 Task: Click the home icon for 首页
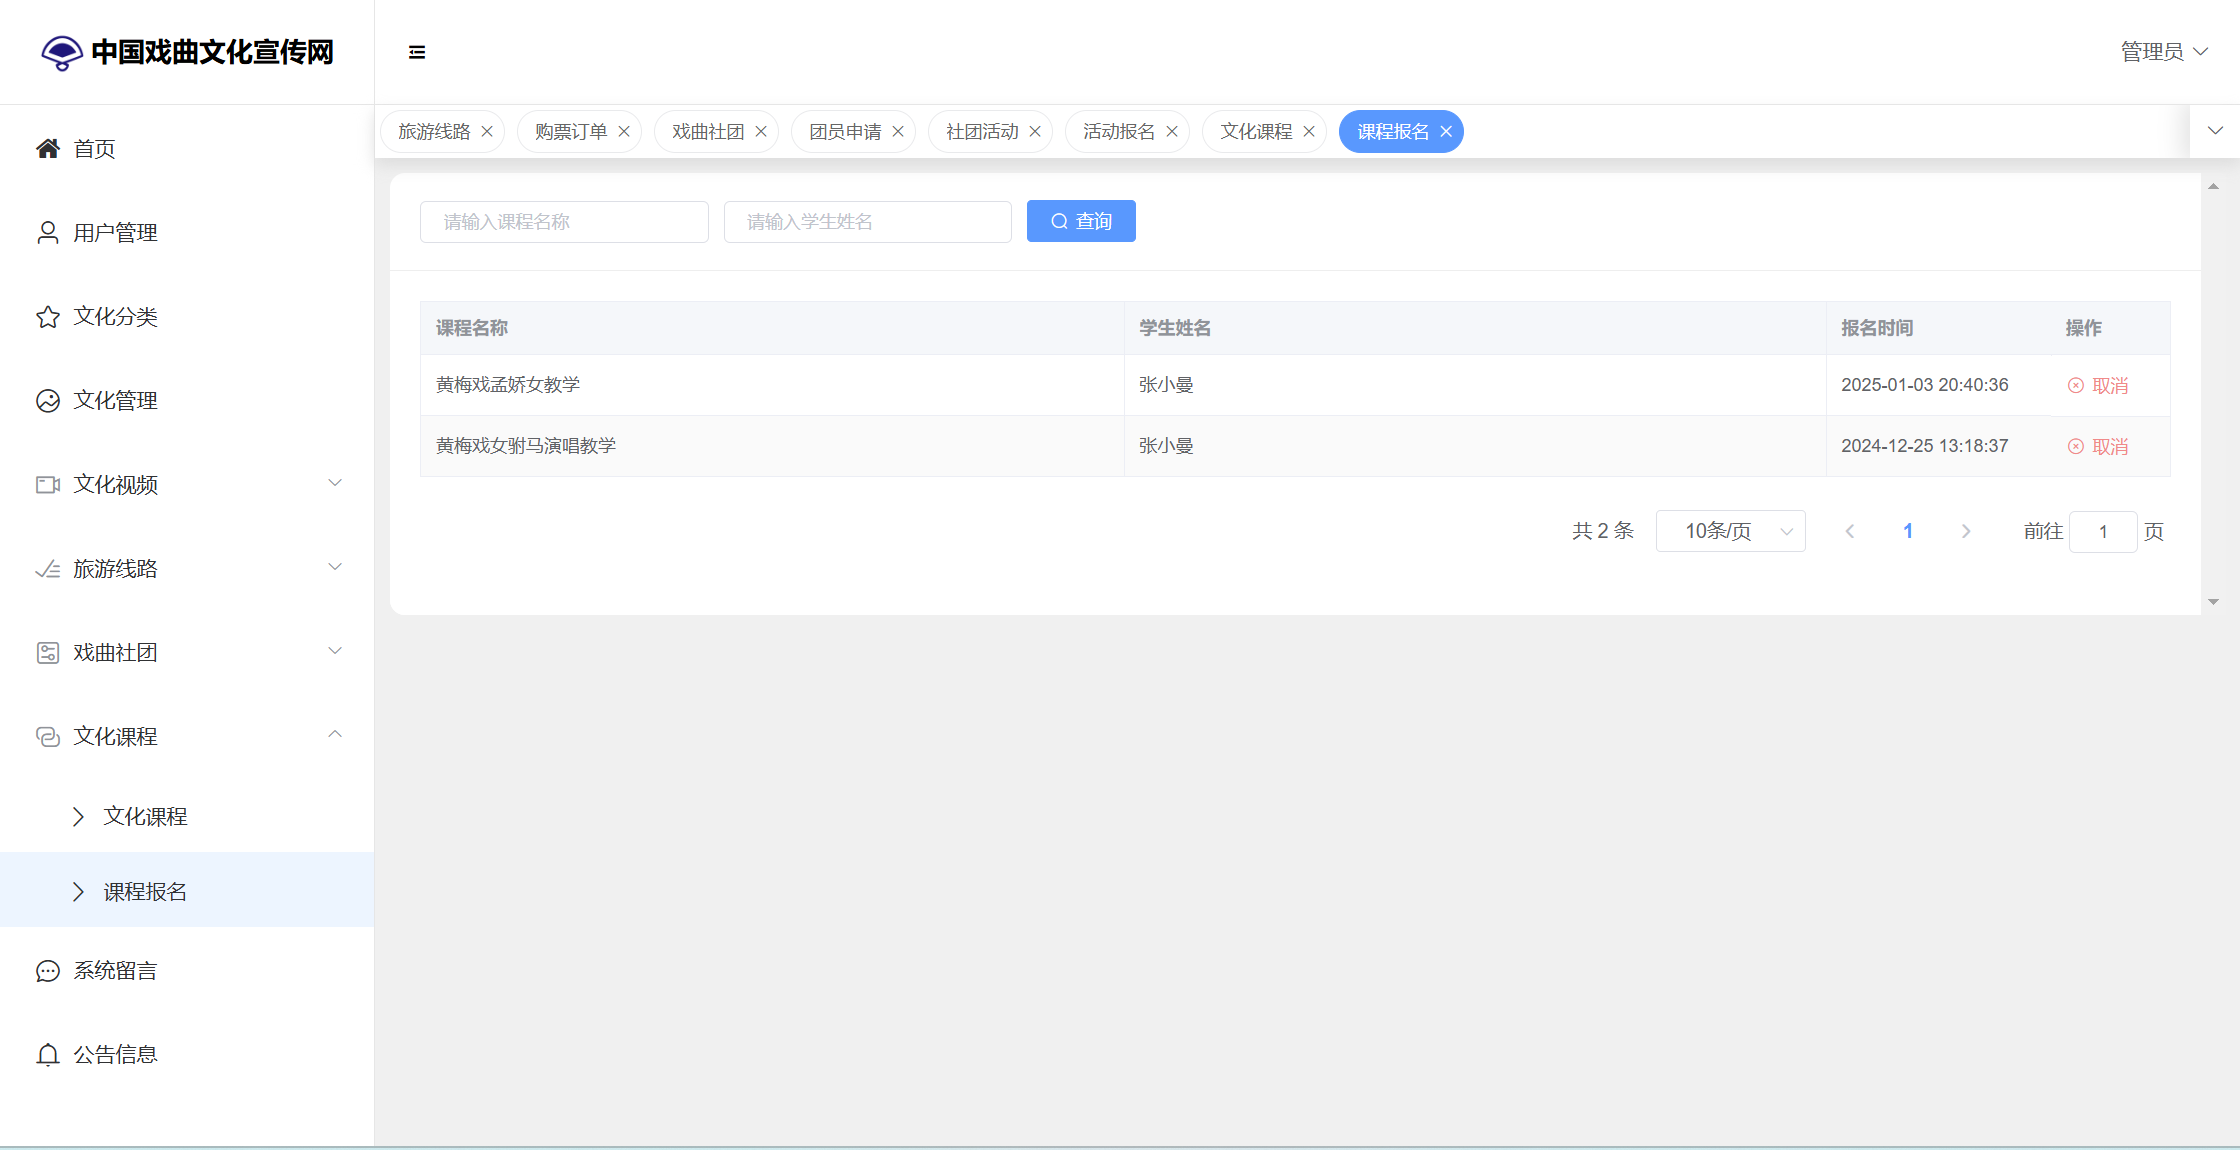48,149
